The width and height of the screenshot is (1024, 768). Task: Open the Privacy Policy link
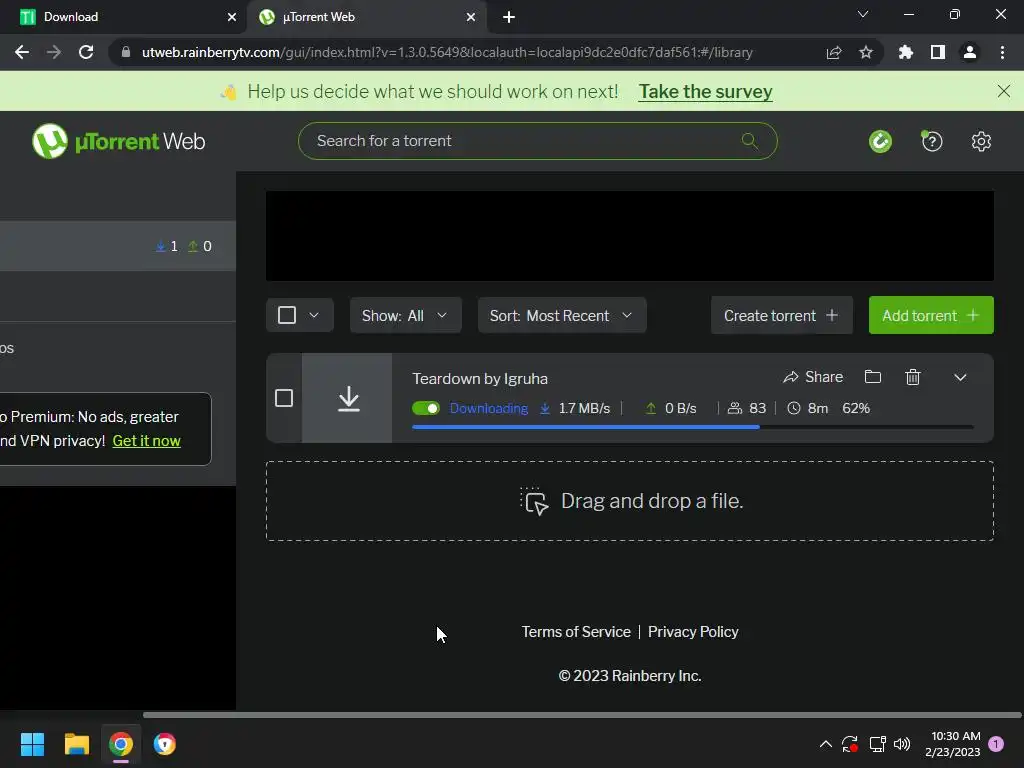click(693, 632)
